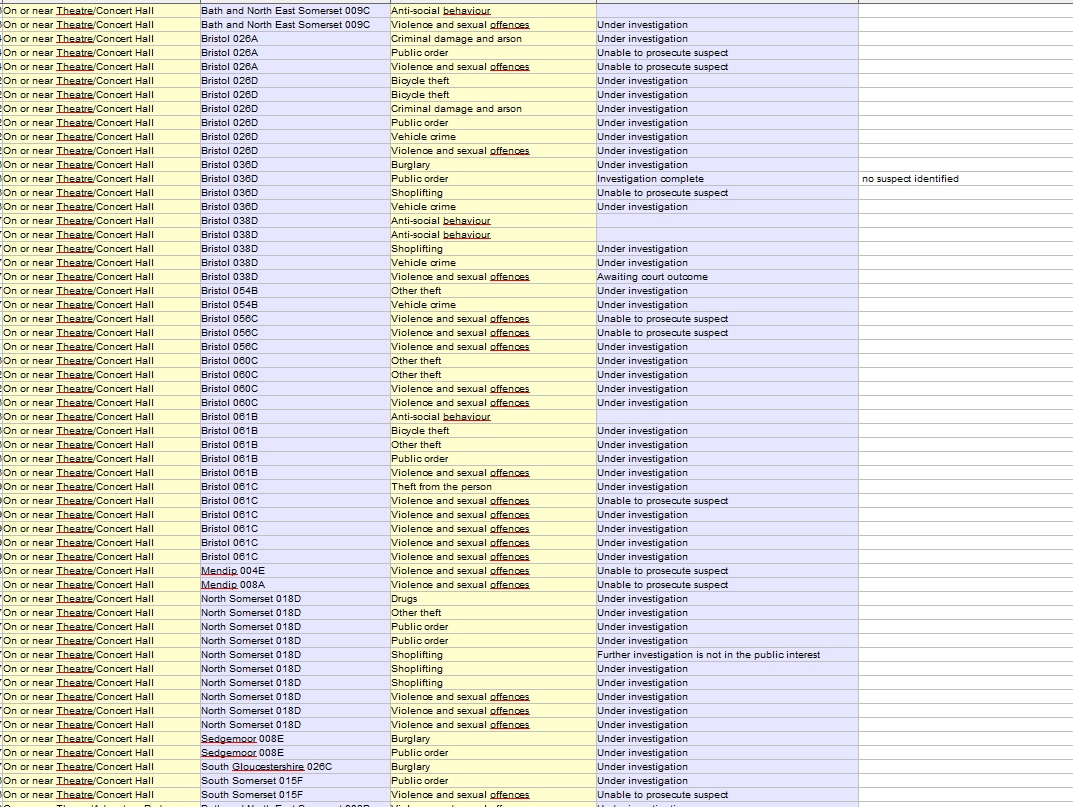Select the 'Drugs' crime type cell
Screen dimensions: 1073x807
[x=405, y=599]
